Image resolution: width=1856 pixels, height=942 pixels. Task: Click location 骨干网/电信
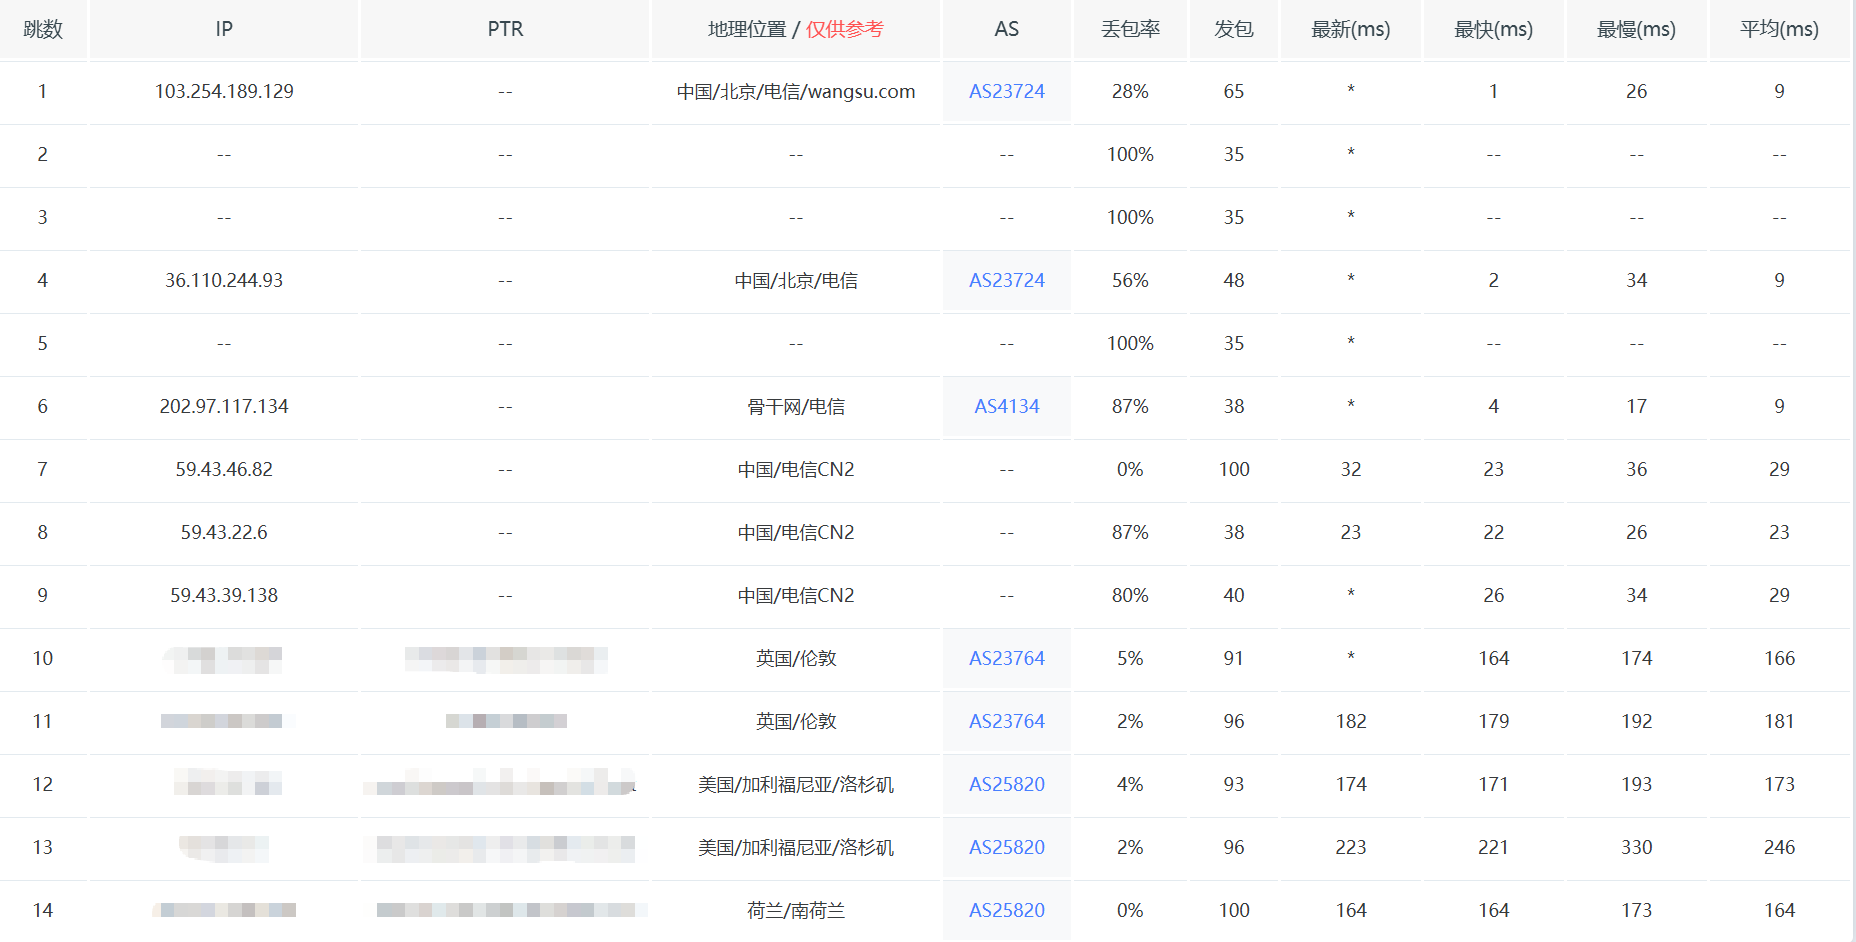796,406
